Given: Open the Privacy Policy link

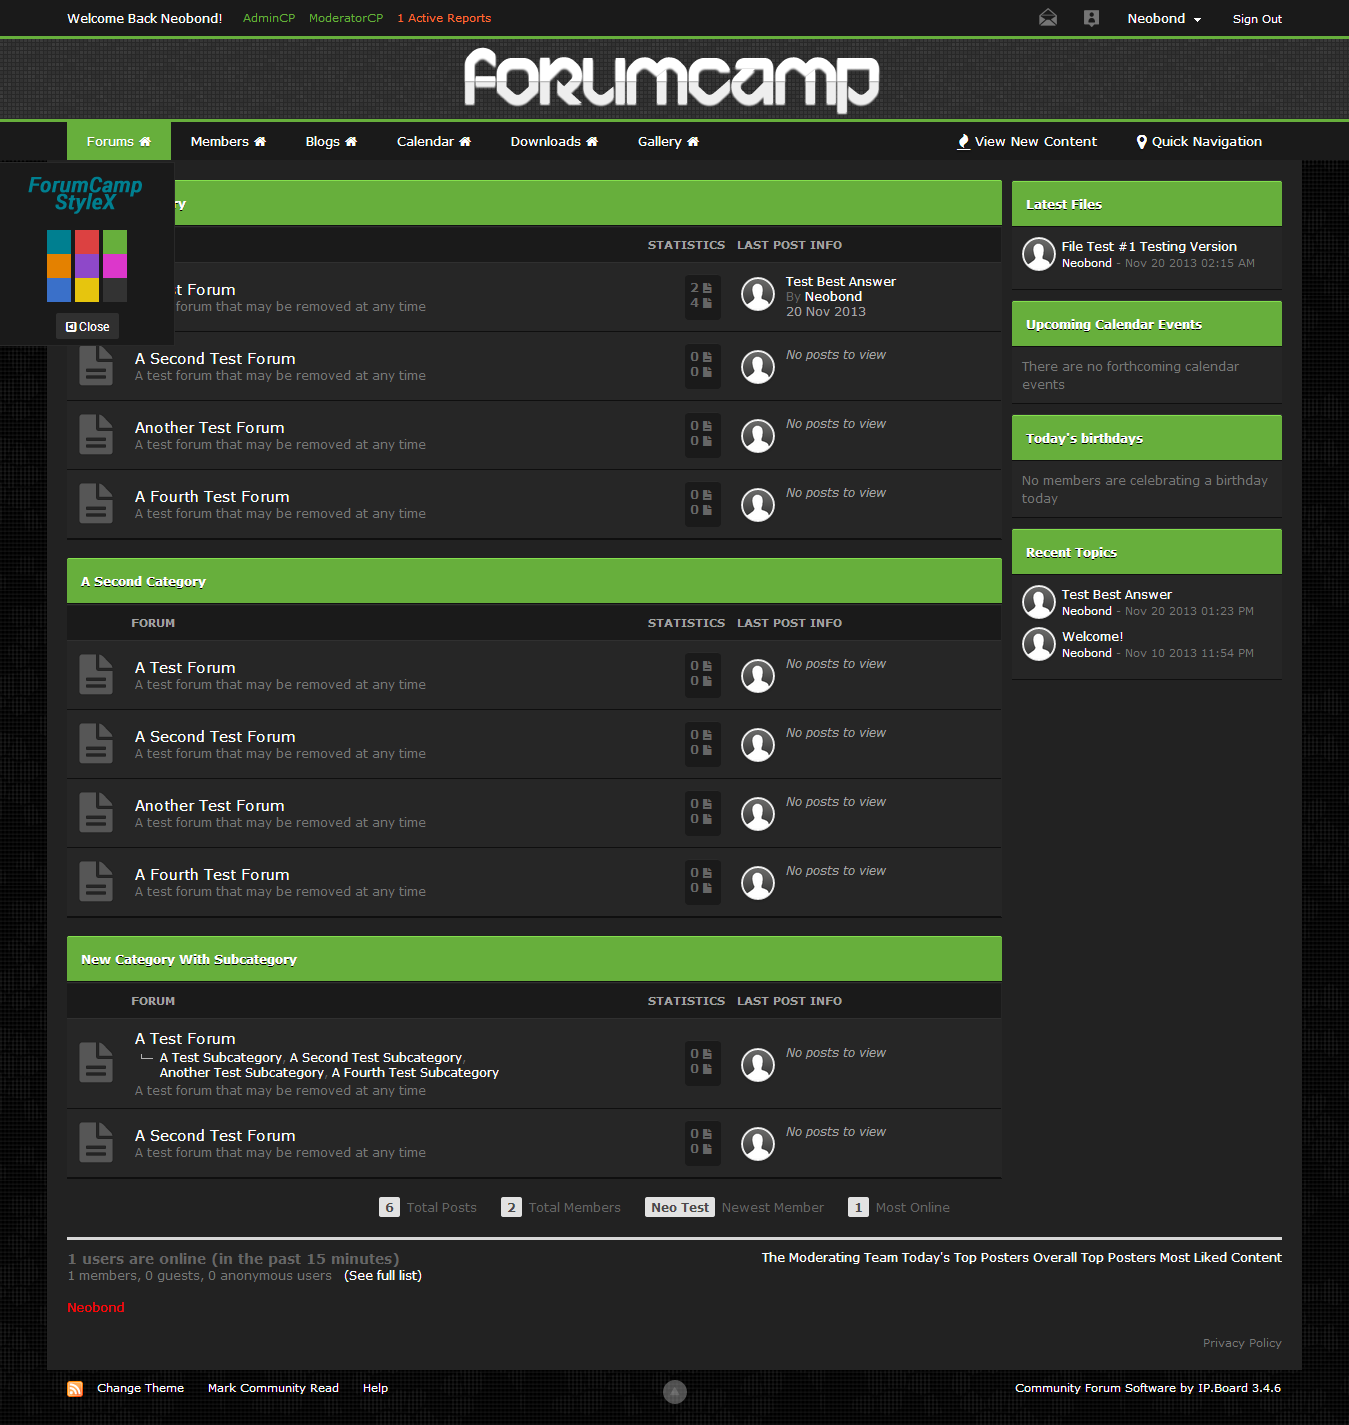Looking at the screenshot, I should (1242, 1343).
